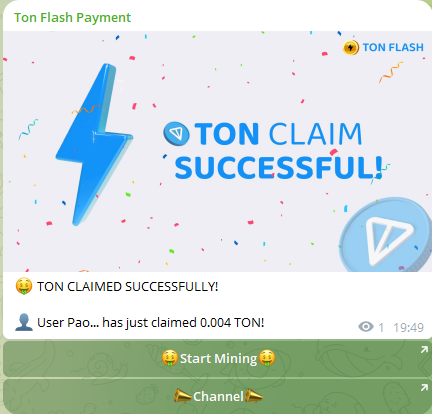Click the megaphone emoji left of Channel
Viewport: 432px width, 414px height.
tap(183, 396)
